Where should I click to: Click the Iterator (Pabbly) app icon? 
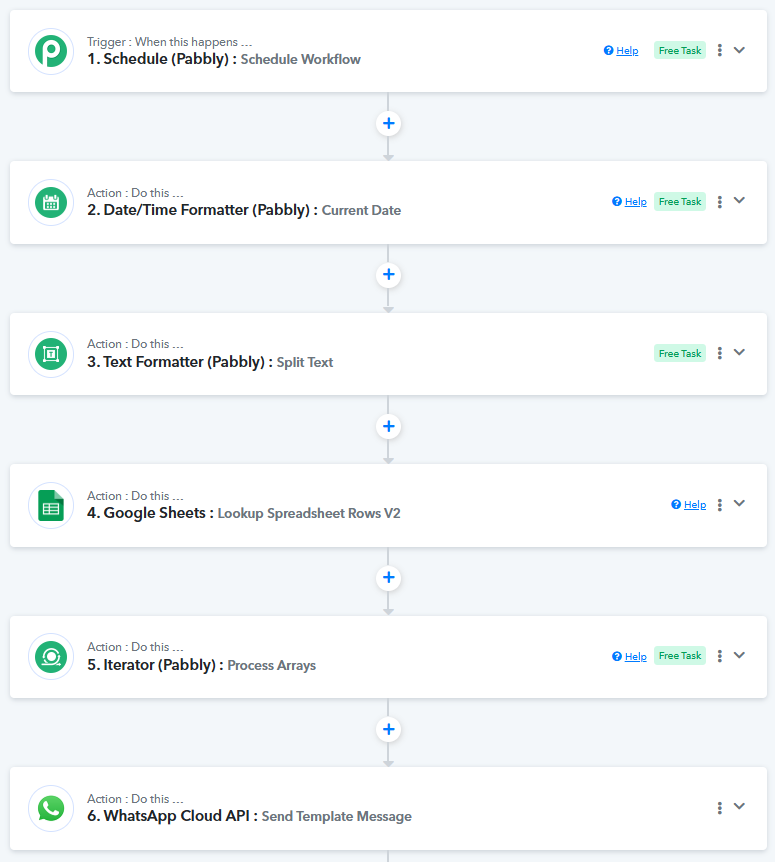pyautogui.click(x=51, y=657)
